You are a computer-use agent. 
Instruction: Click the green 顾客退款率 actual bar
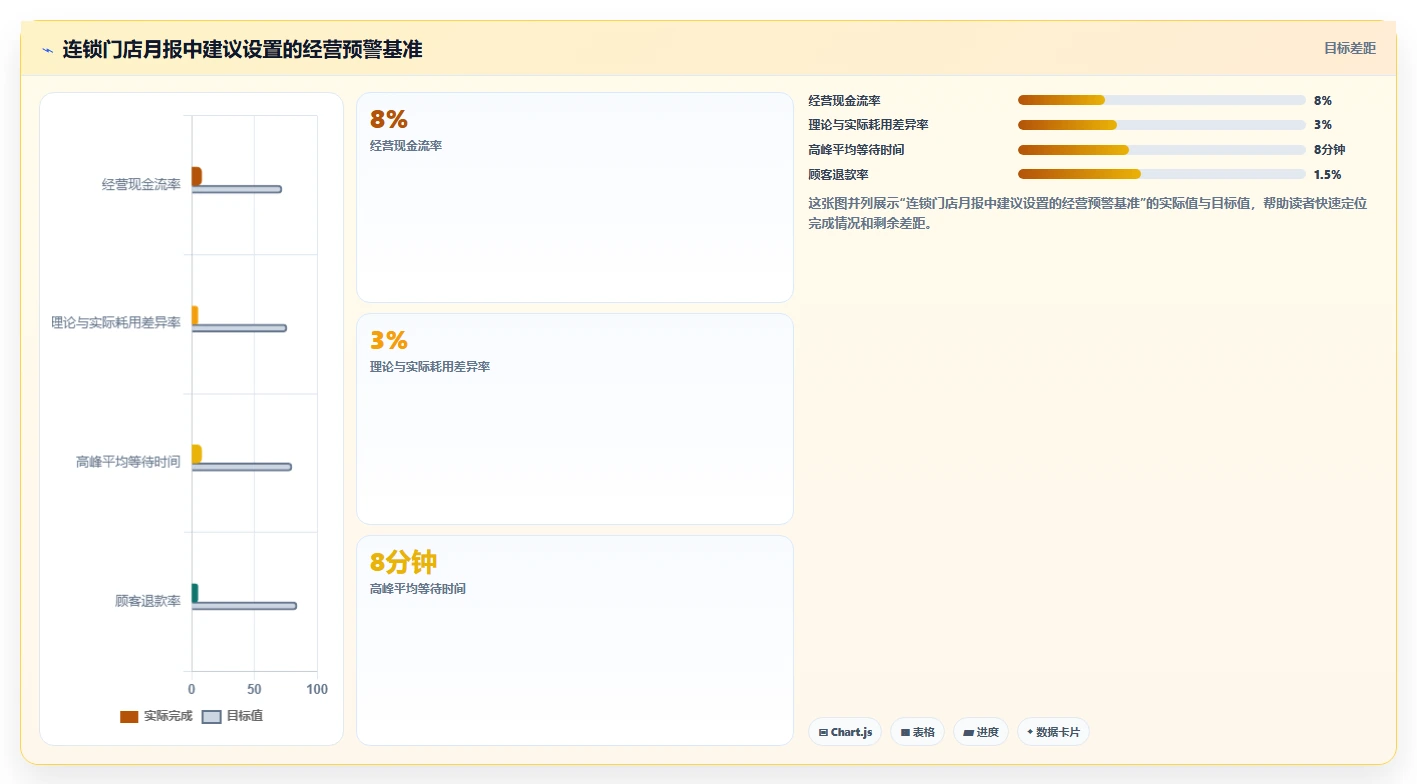coord(195,593)
